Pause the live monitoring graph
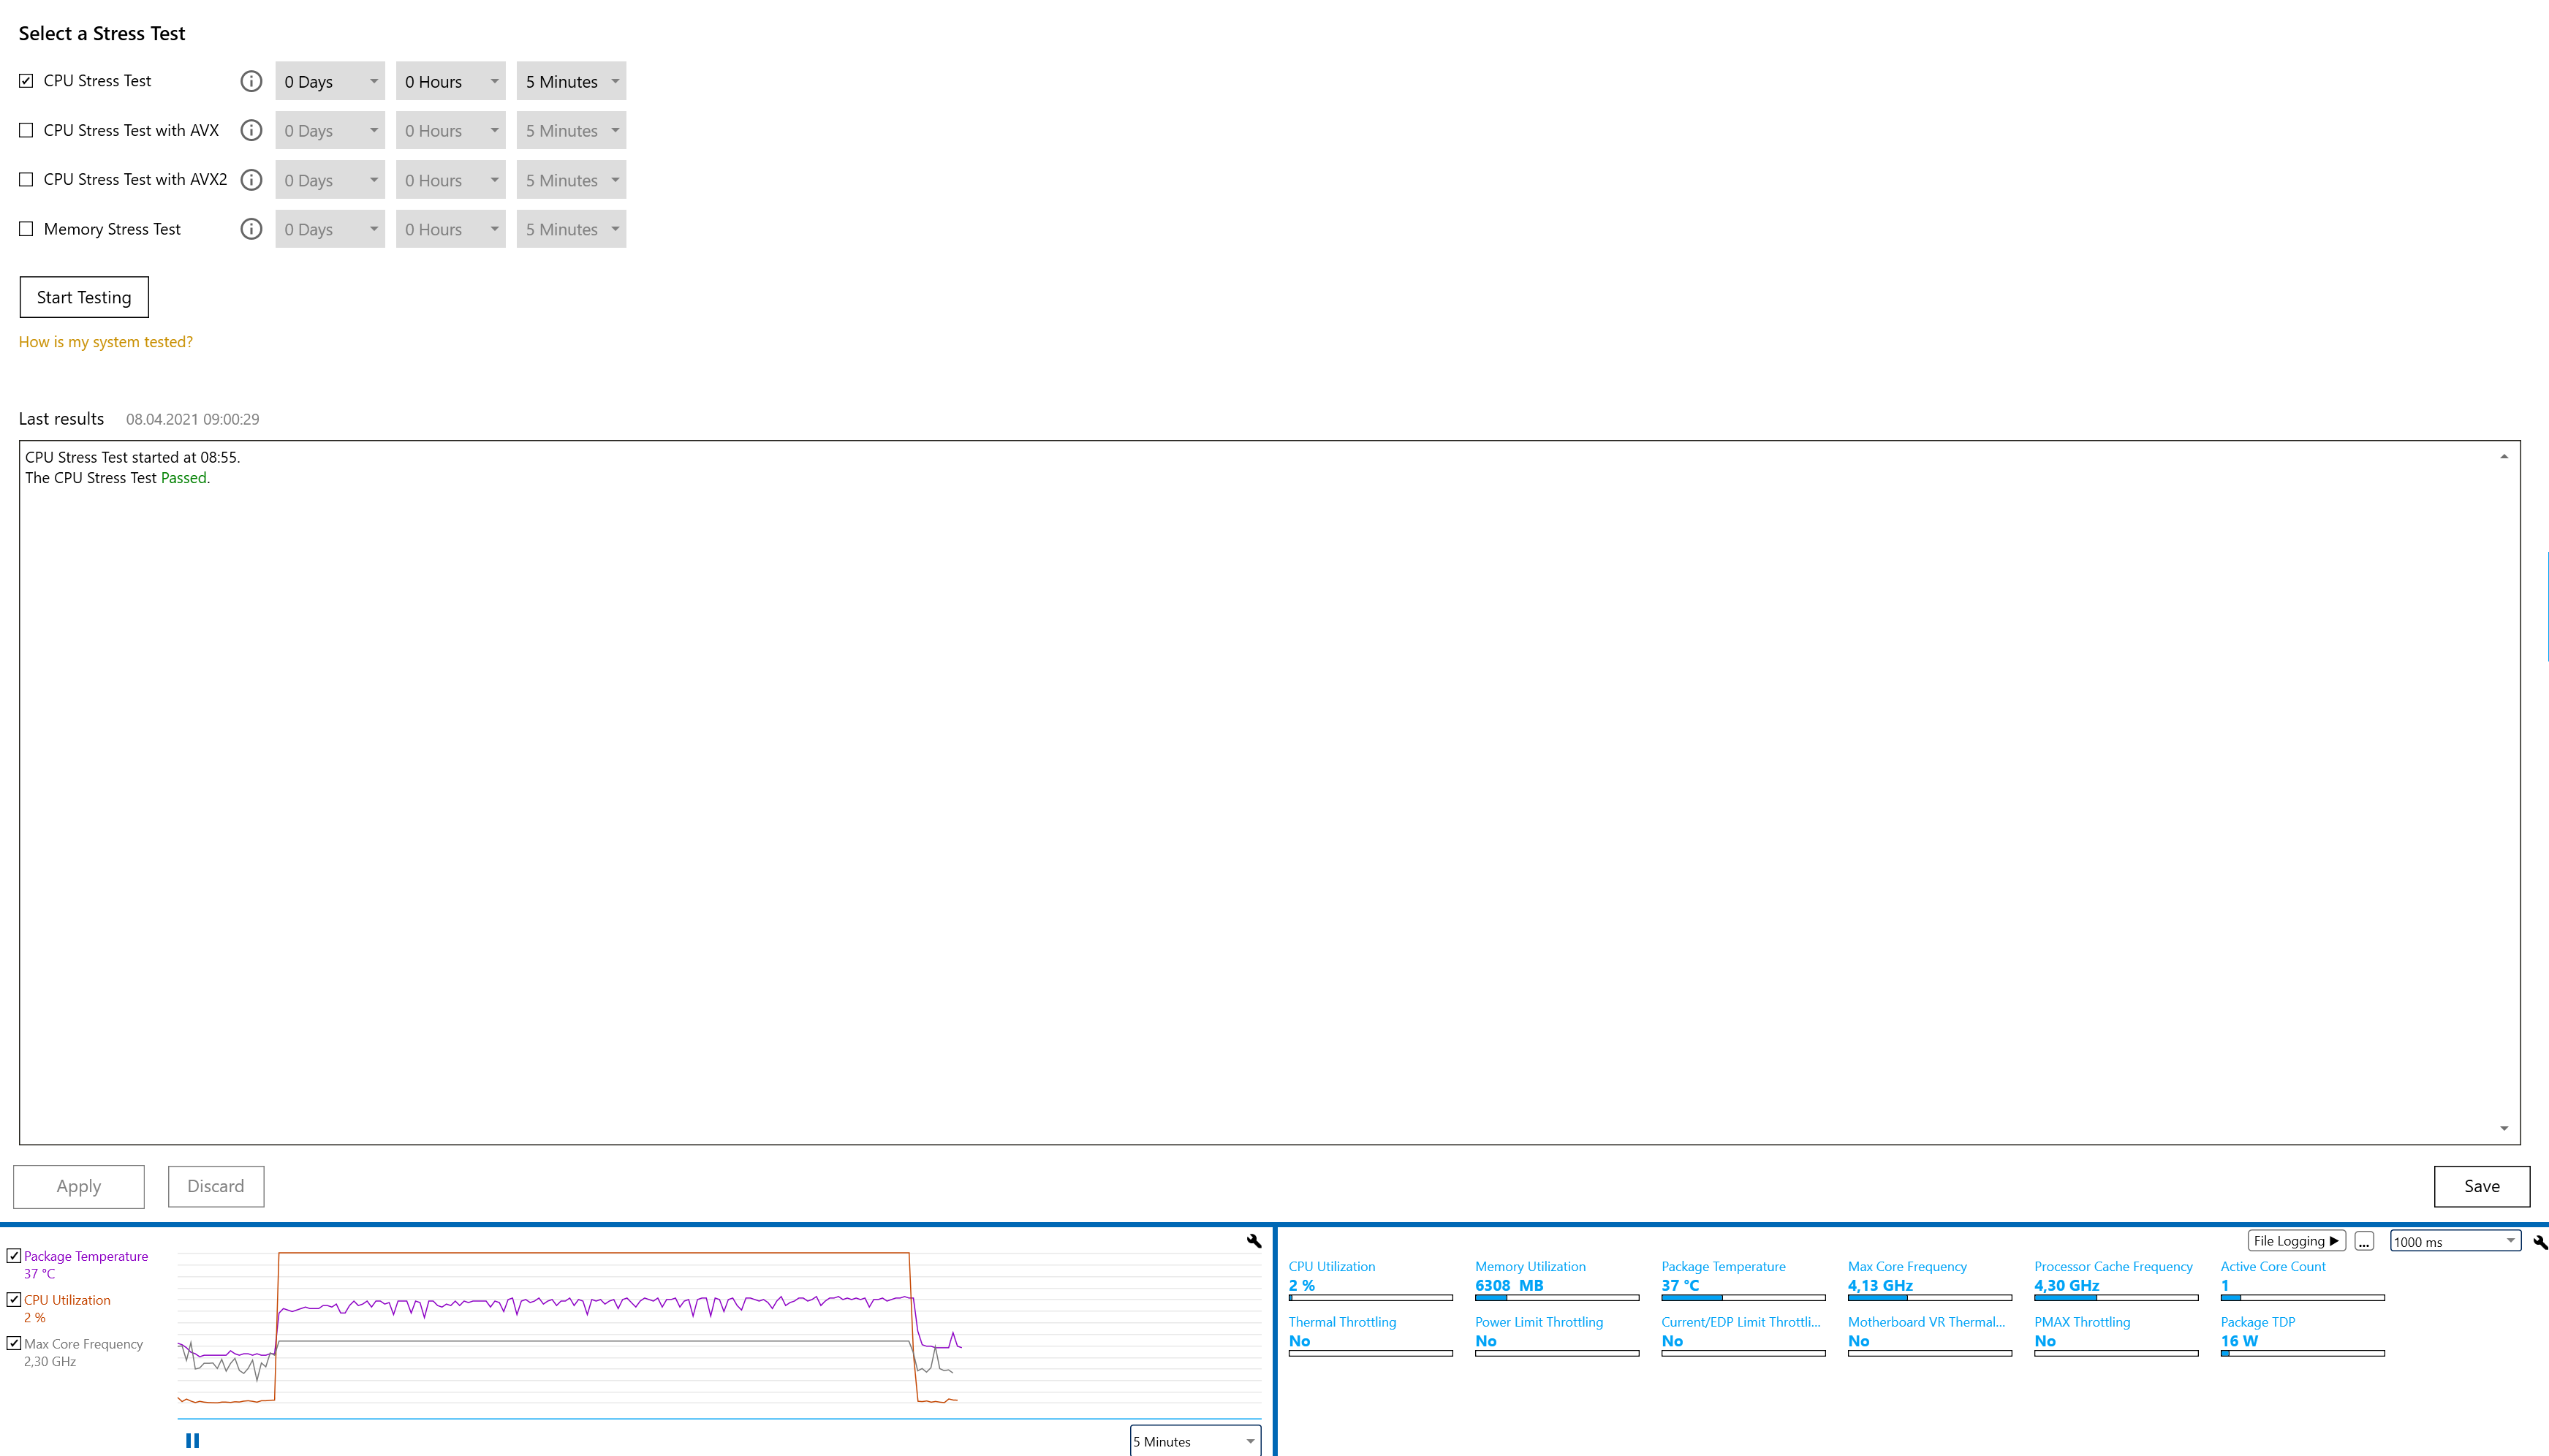This screenshot has height=1456, width=2549. 192,1440
